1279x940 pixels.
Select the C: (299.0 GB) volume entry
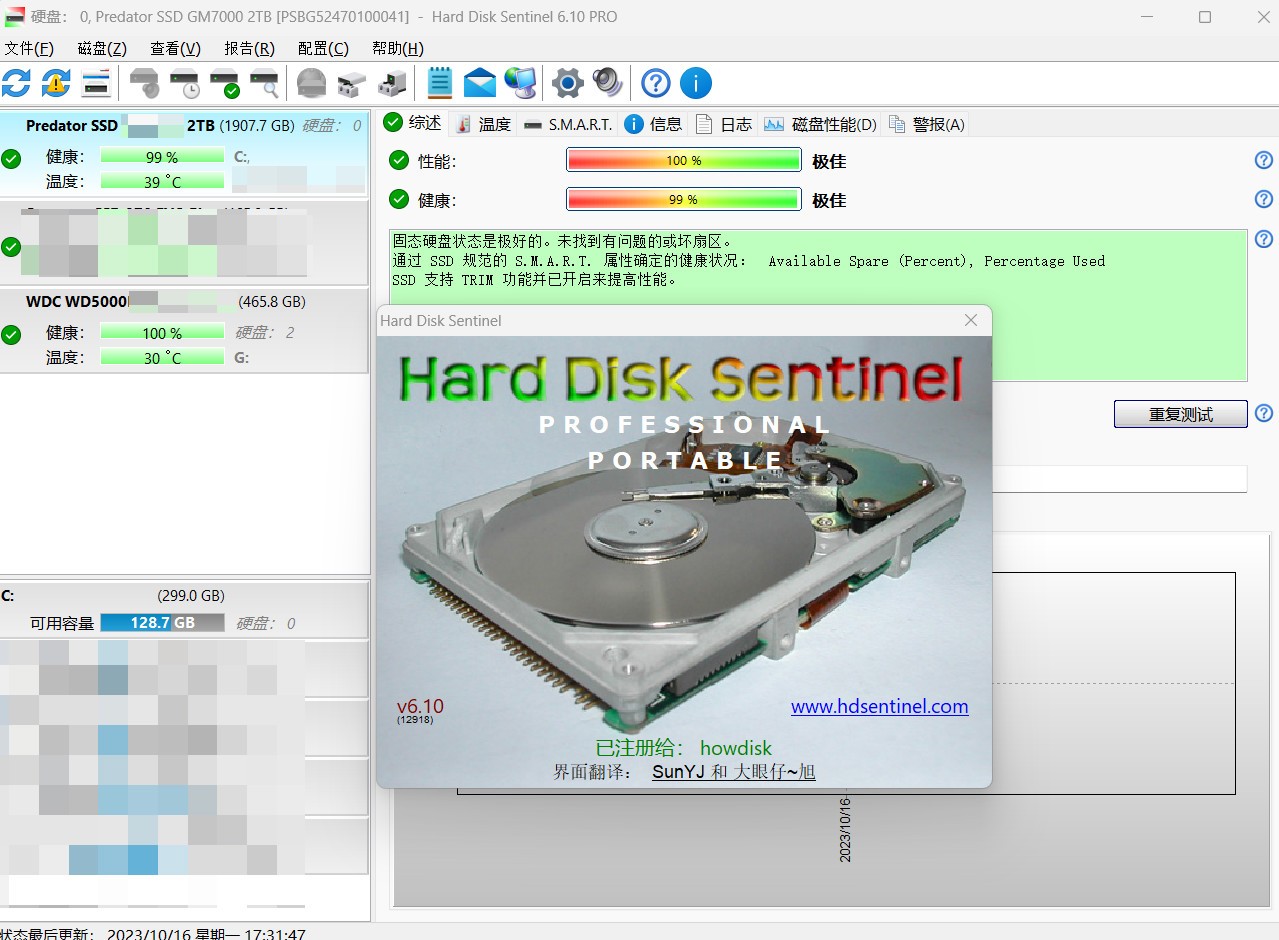pyautogui.click(x=184, y=608)
